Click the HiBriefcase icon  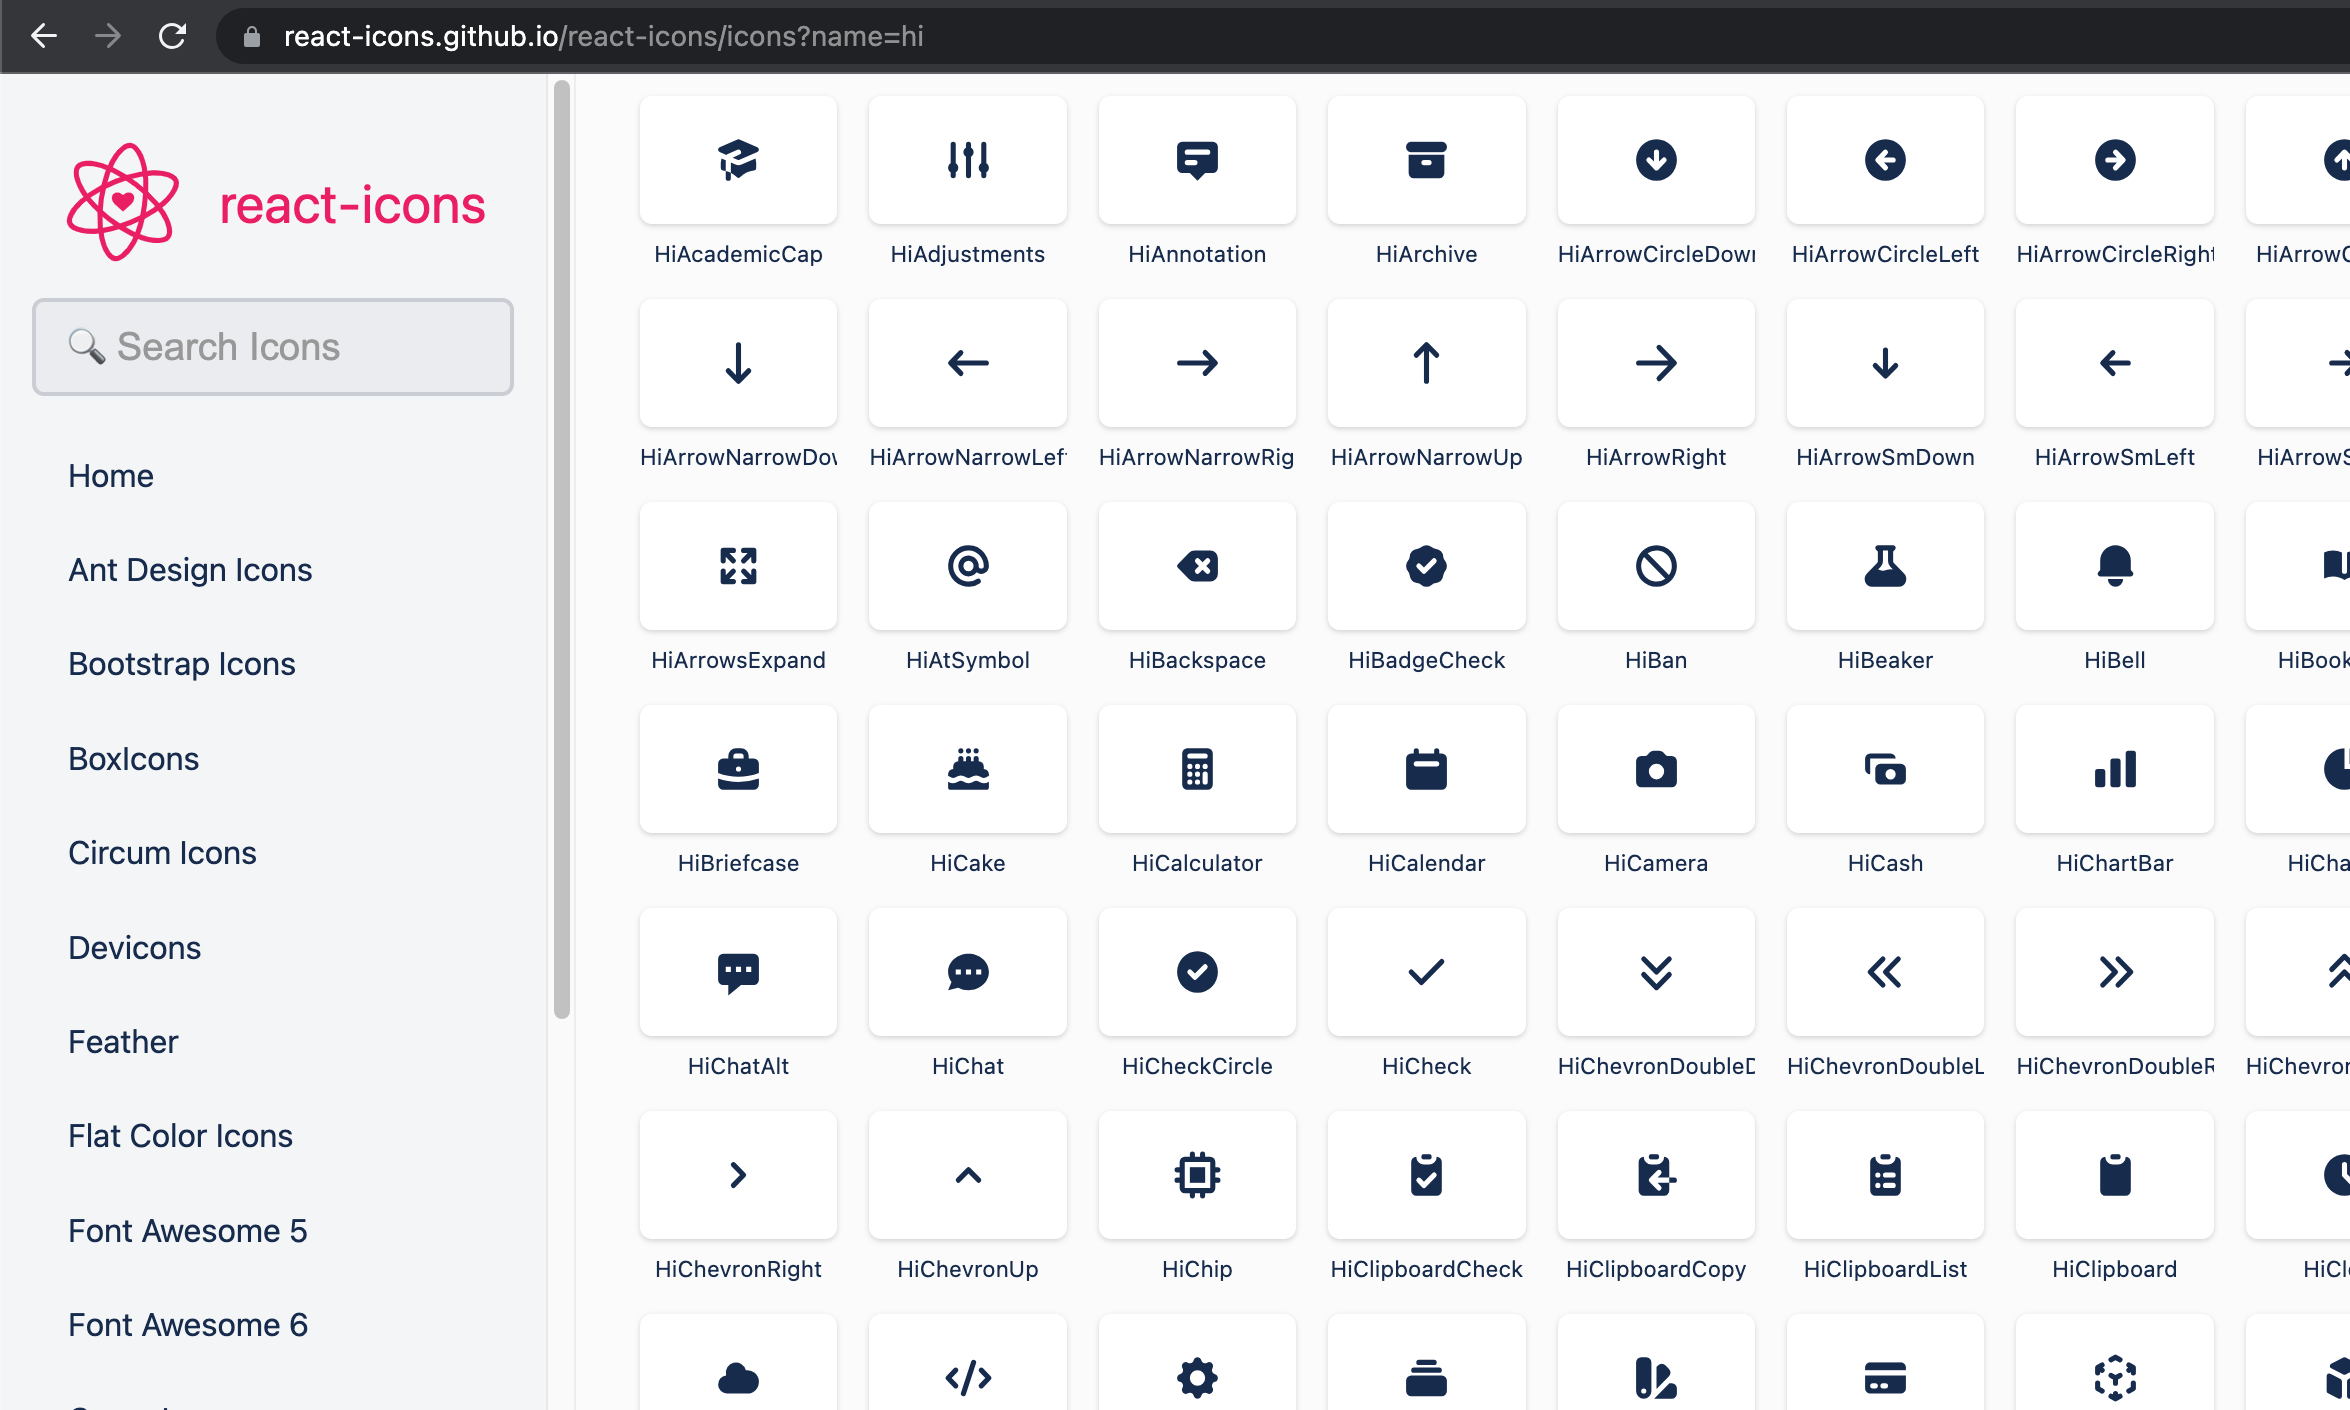(738, 769)
